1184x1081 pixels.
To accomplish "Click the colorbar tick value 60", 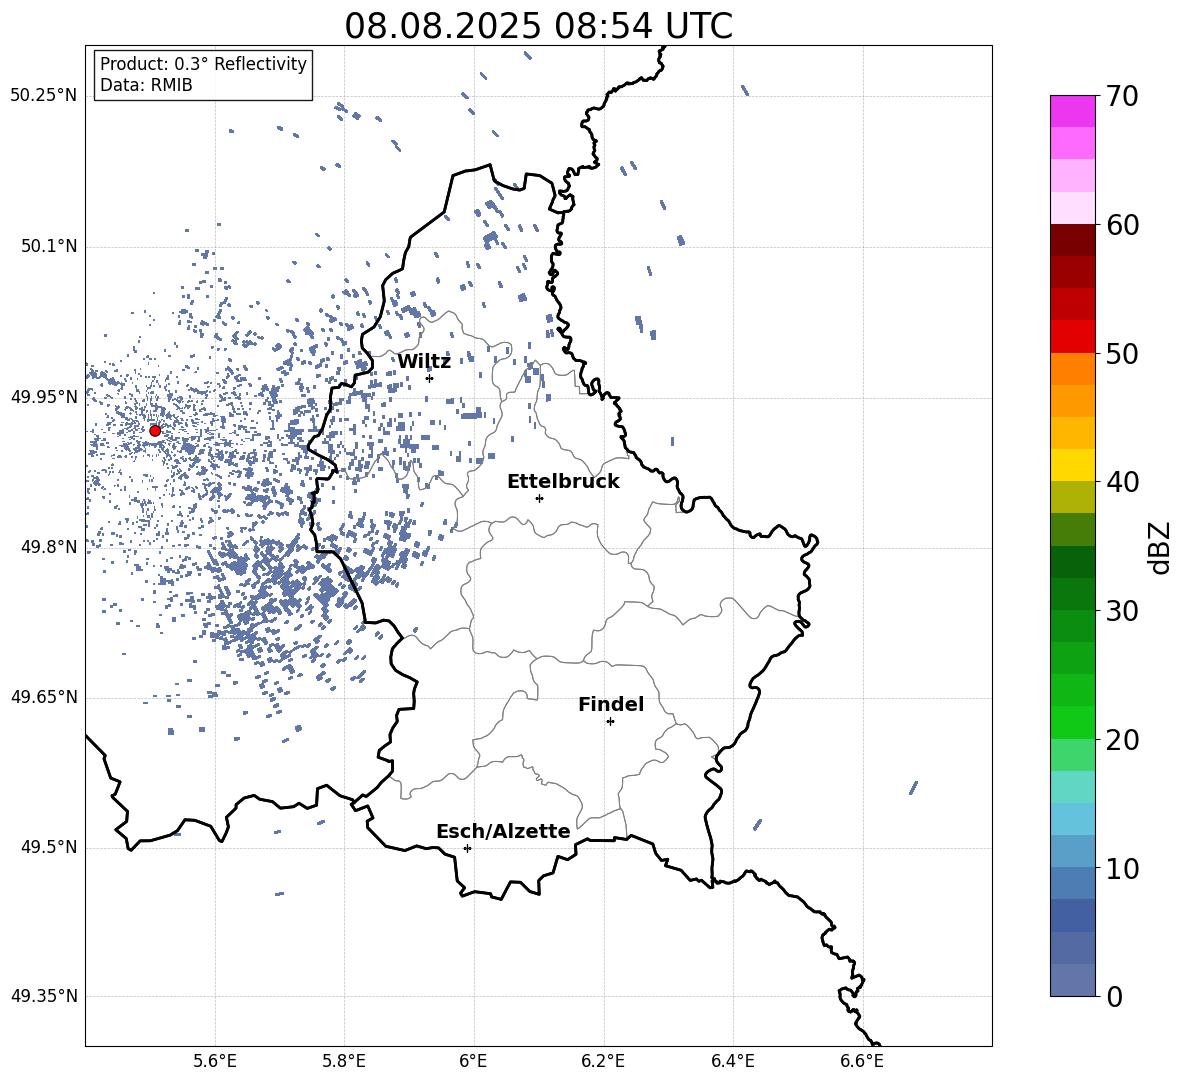I will [x=1122, y=225].
